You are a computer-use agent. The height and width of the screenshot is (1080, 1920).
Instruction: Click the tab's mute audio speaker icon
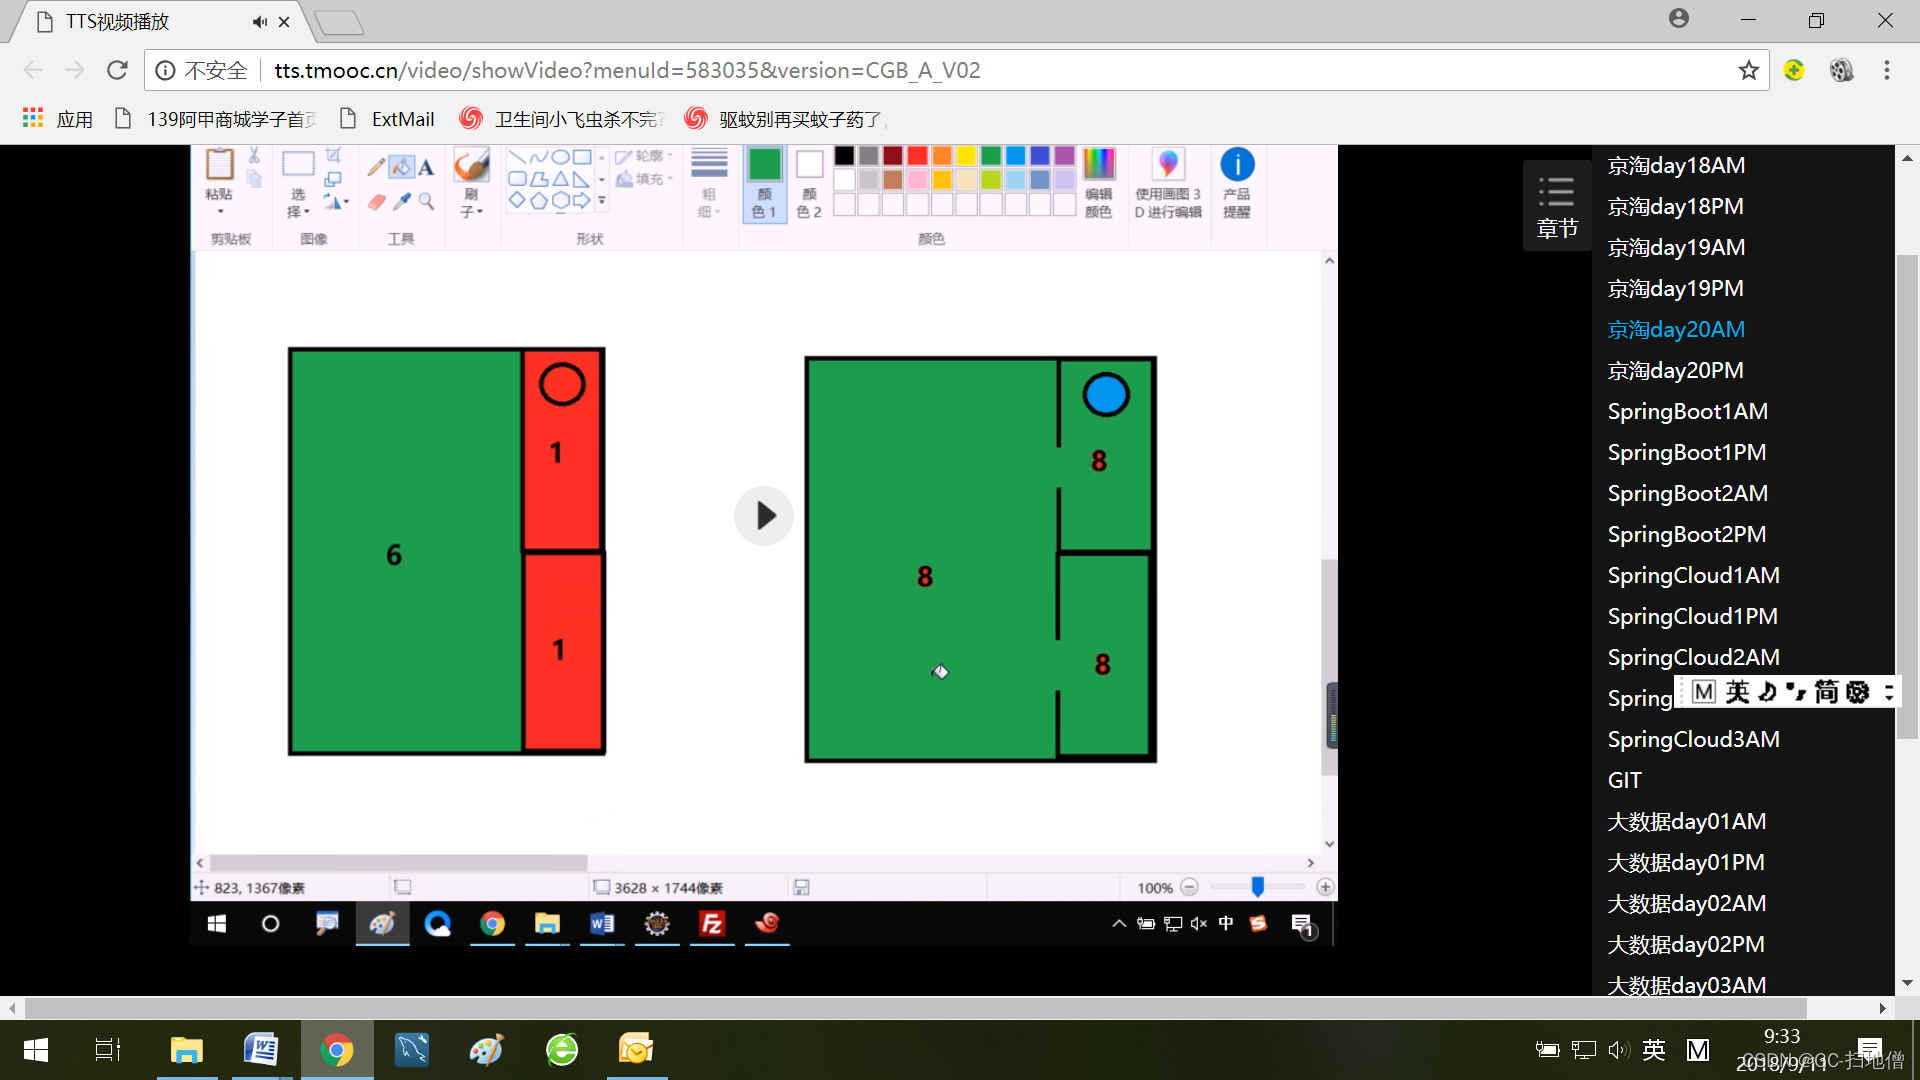click(x=260, y=22)
